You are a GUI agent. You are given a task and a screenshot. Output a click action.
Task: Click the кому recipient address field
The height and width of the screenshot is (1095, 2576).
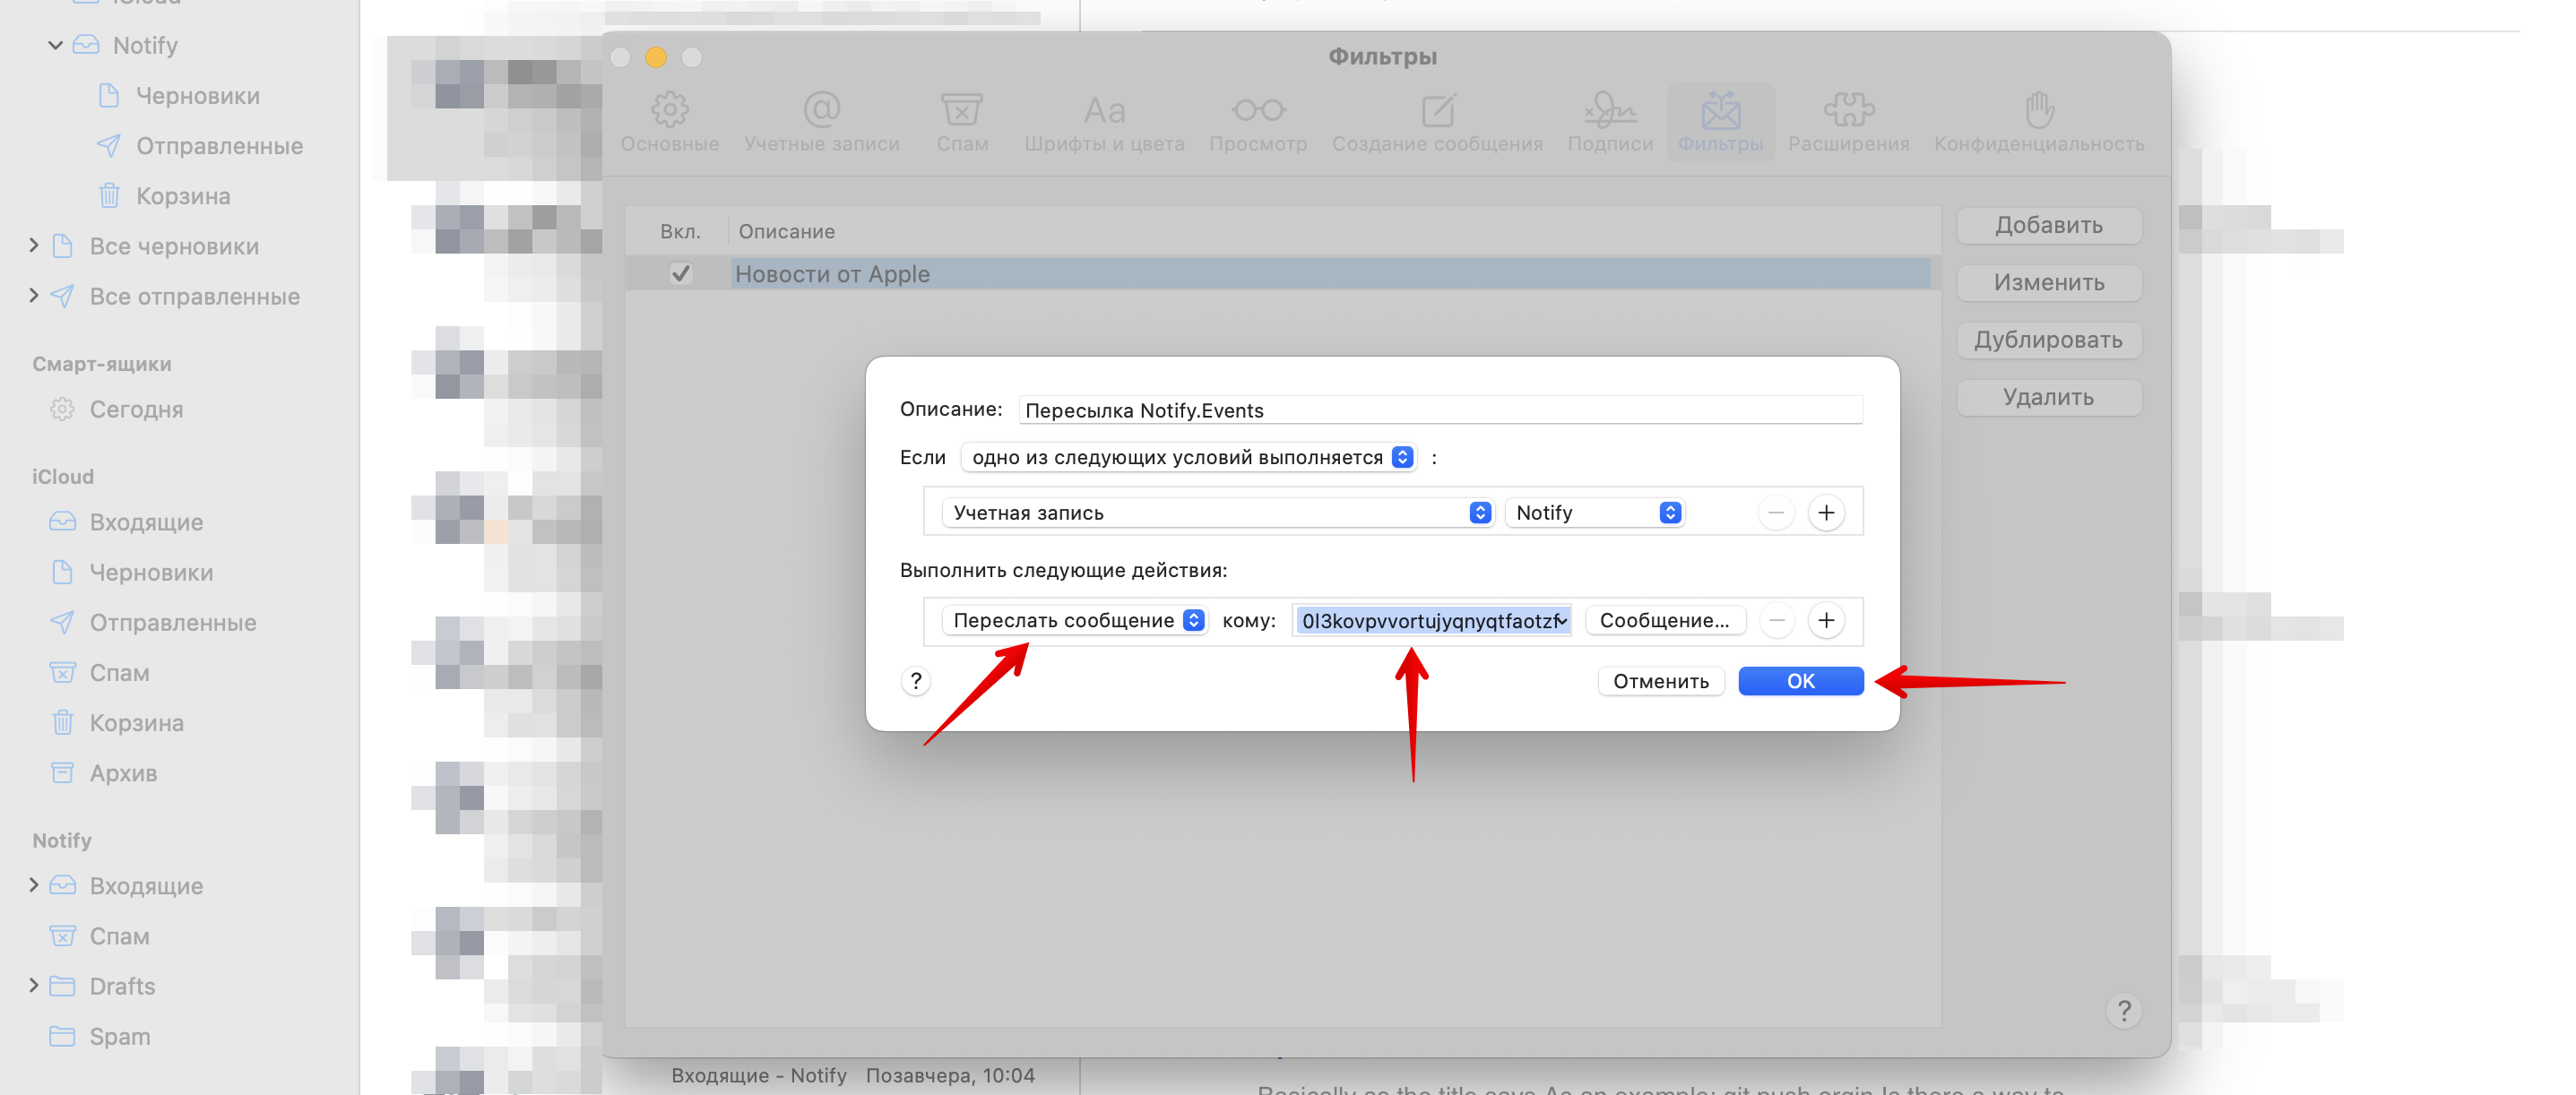[1431, 620]
